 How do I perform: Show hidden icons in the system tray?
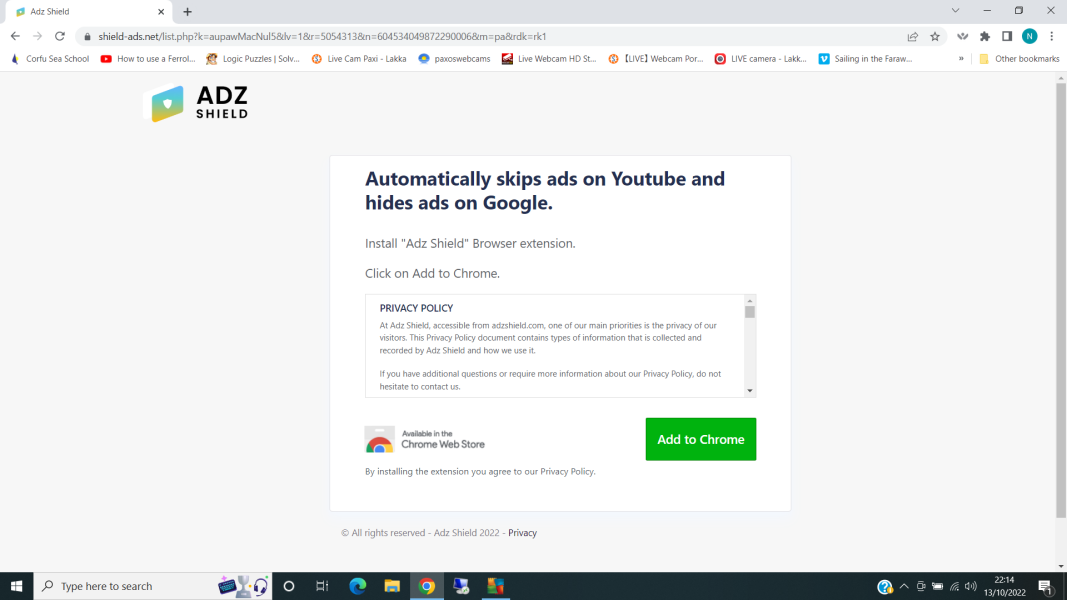(x=903, y=586)
